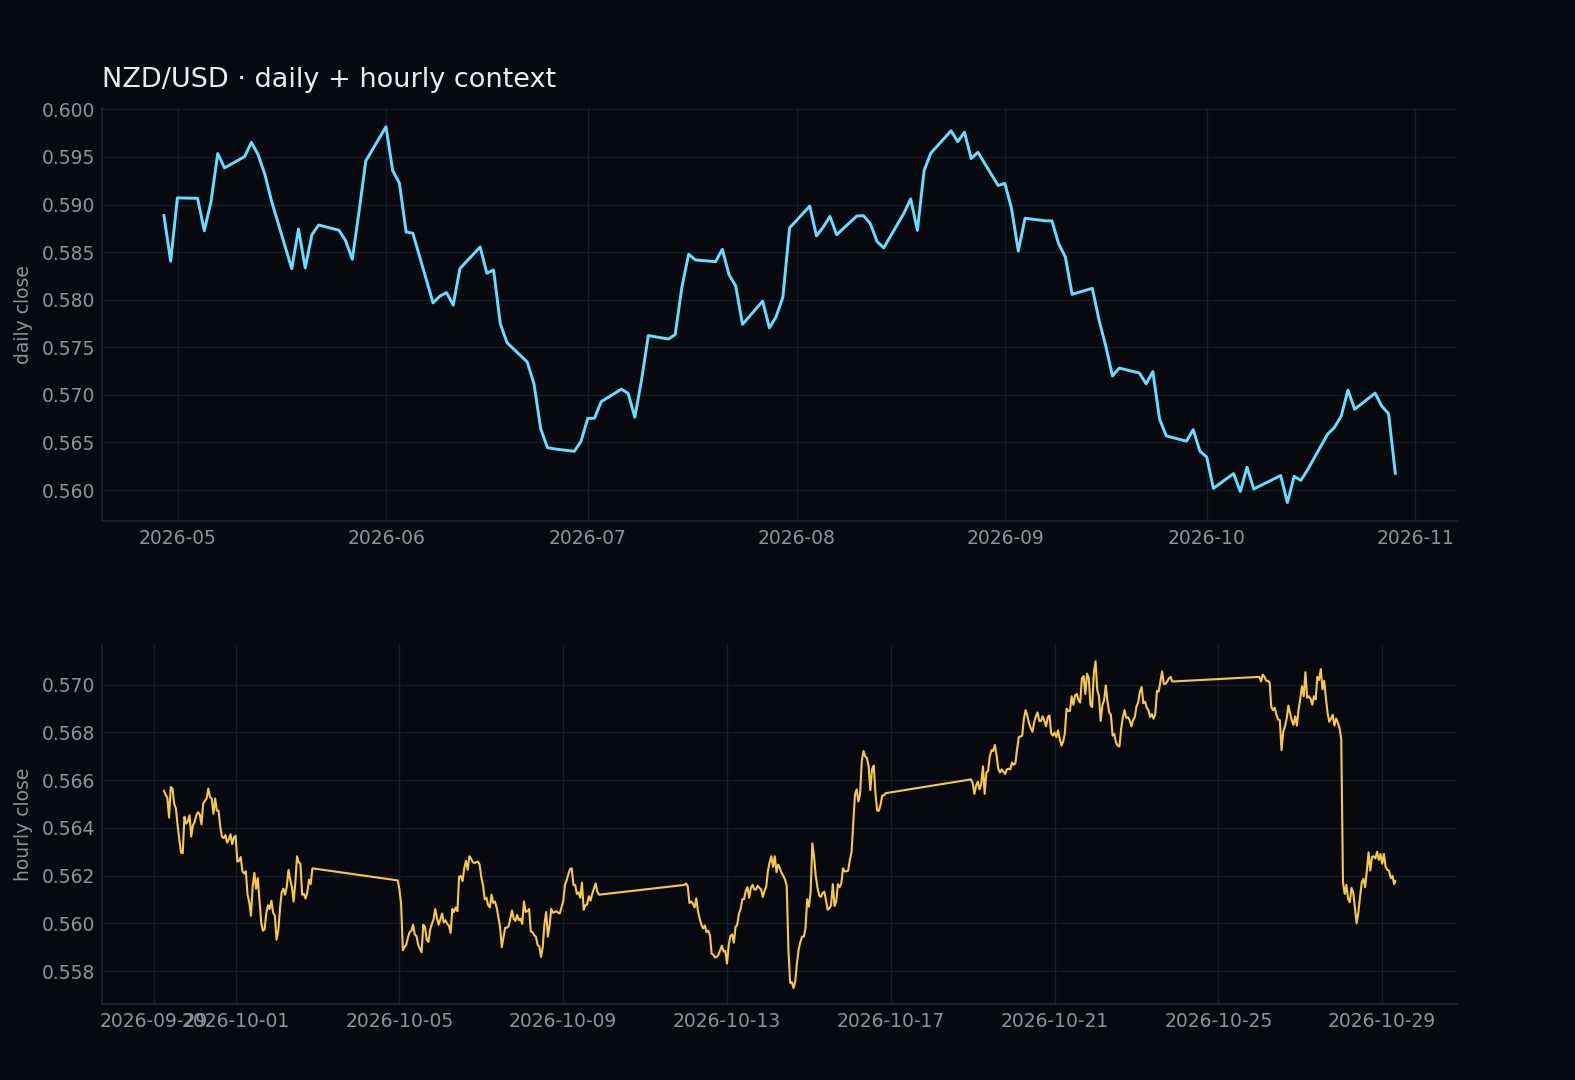Click the 2026-10-05 date label
The width and height of the screenshot is (1575, 1080).
399,1021
